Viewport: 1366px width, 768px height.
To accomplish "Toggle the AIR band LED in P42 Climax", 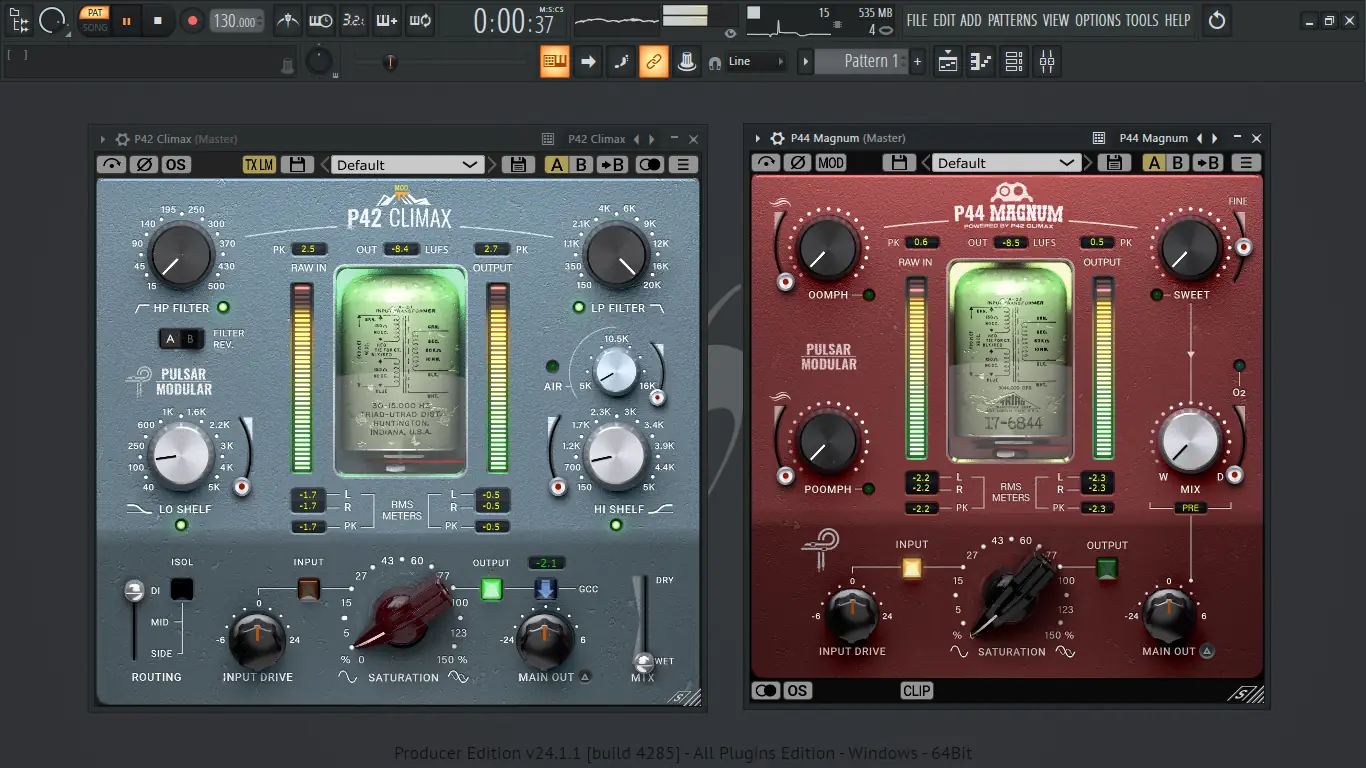I will [551, 366].
